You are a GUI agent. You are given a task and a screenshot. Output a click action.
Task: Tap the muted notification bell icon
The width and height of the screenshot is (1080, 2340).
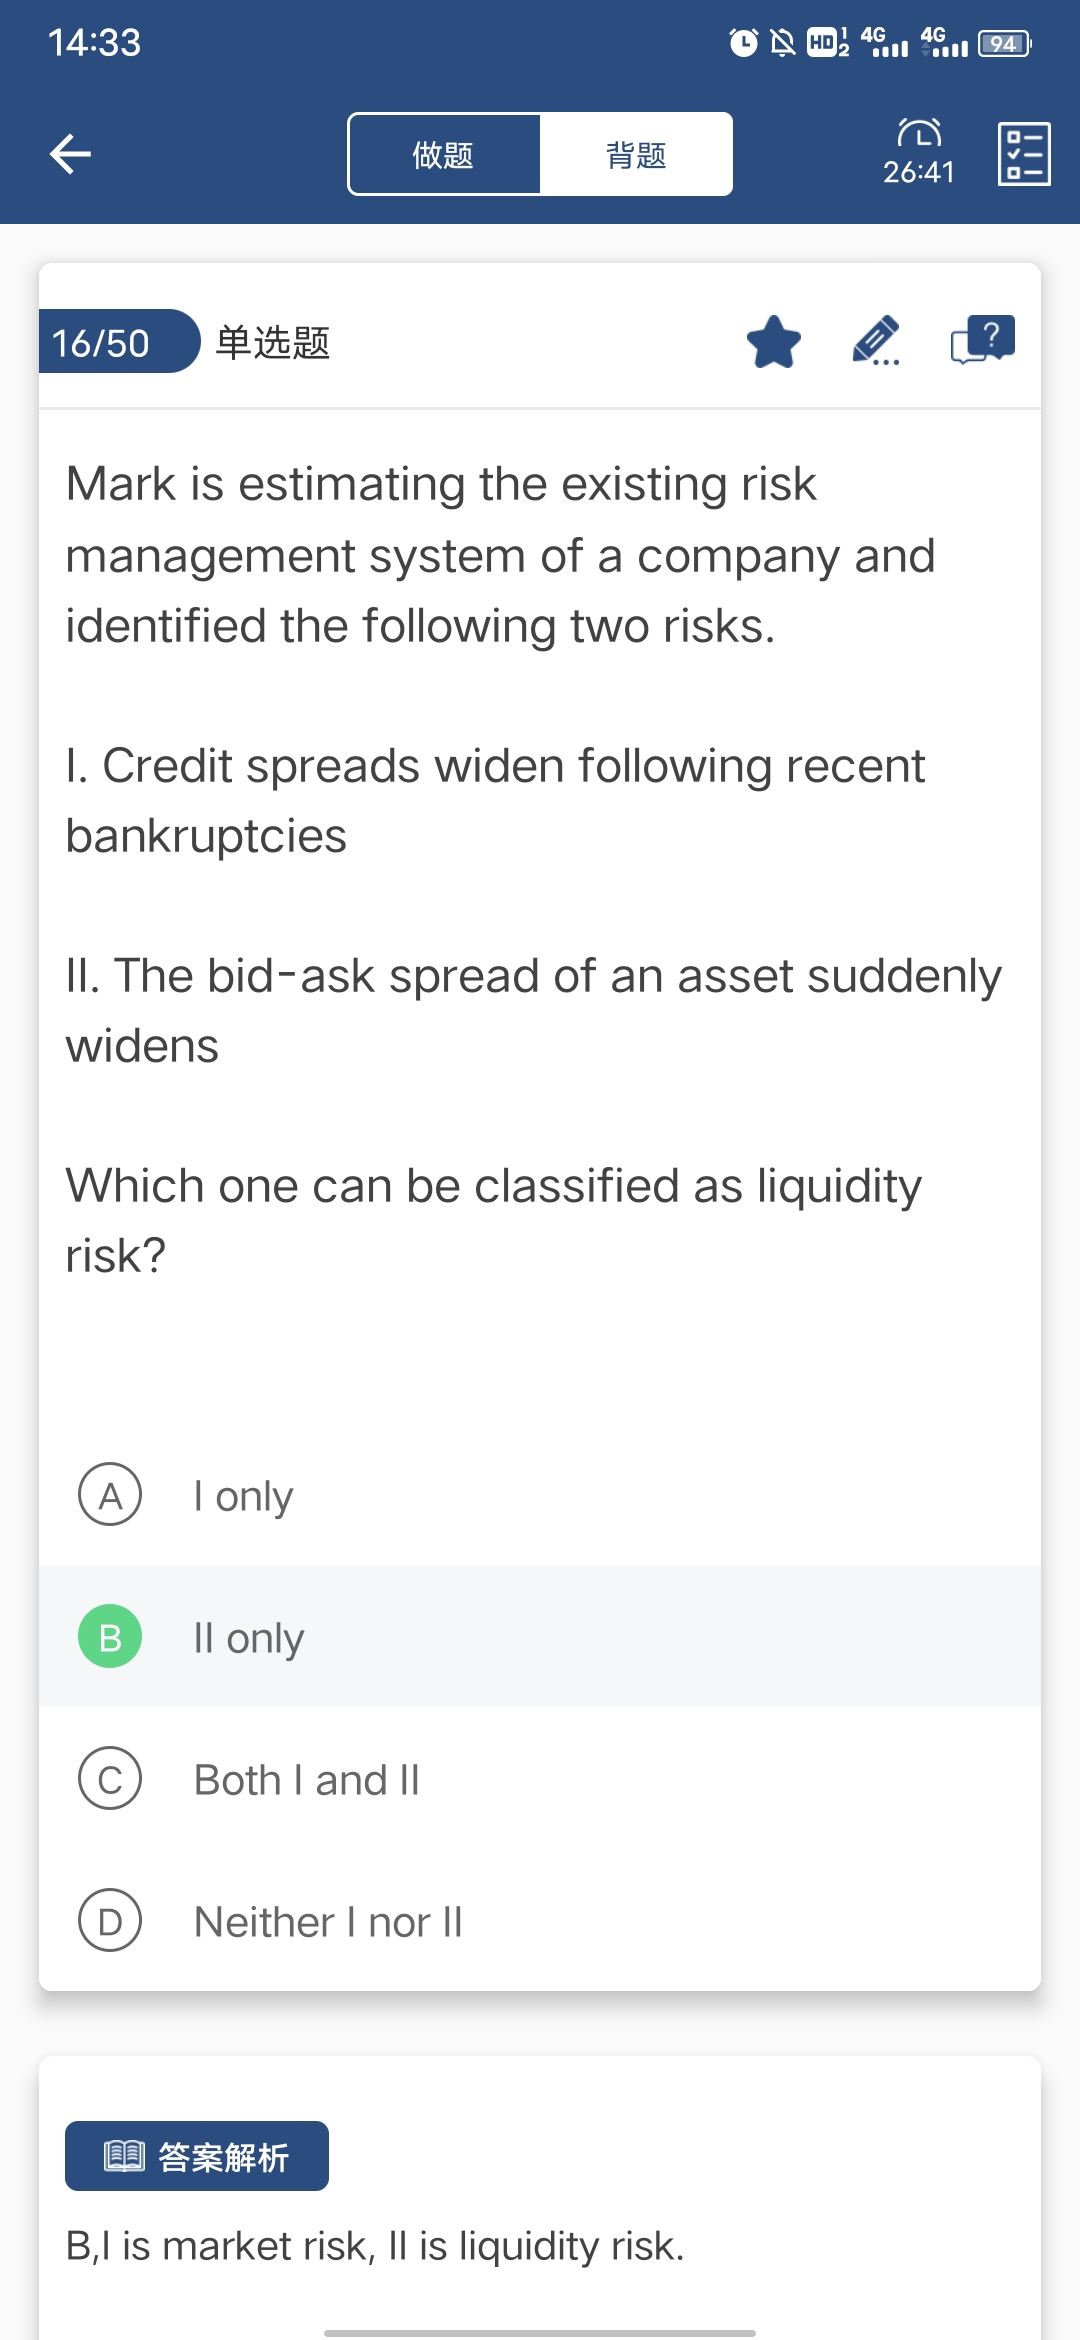[x=782, y=43]
